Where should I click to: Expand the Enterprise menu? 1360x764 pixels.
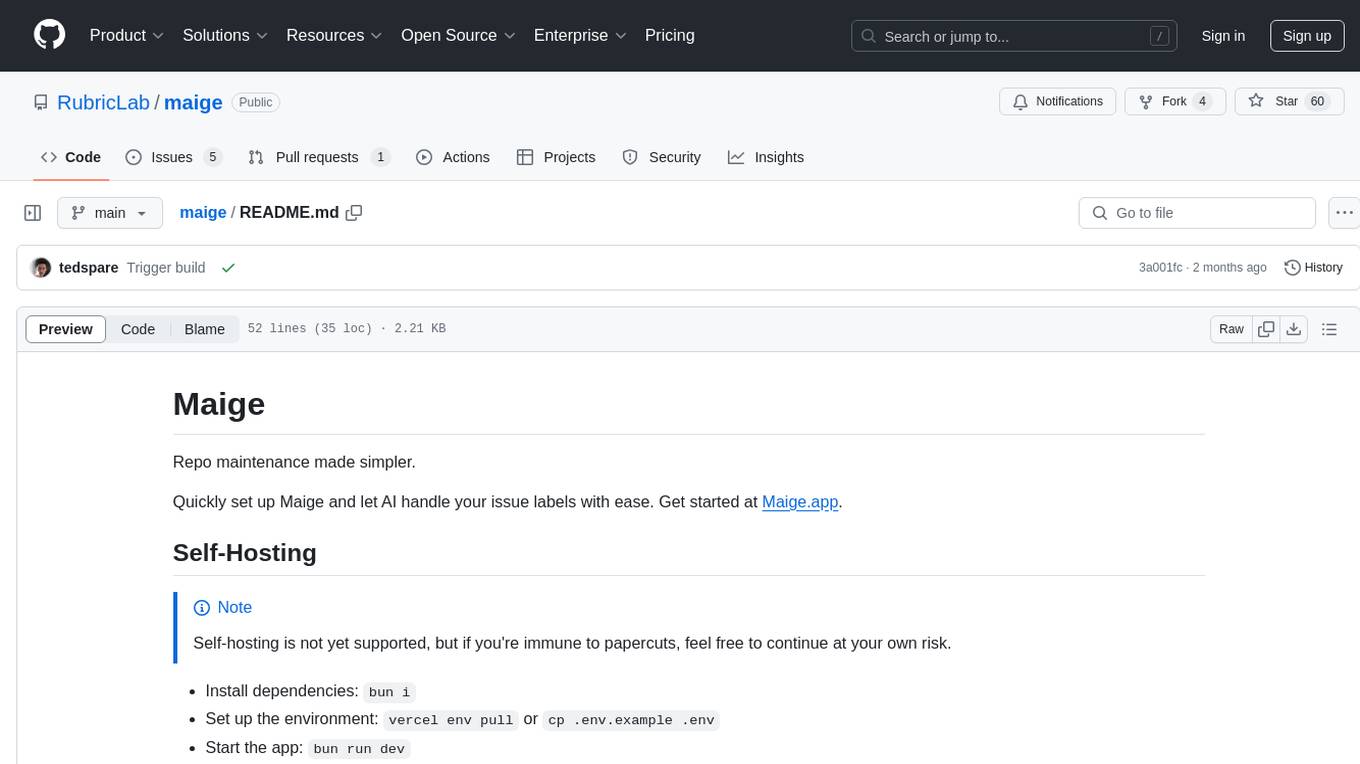pos(580,35)
